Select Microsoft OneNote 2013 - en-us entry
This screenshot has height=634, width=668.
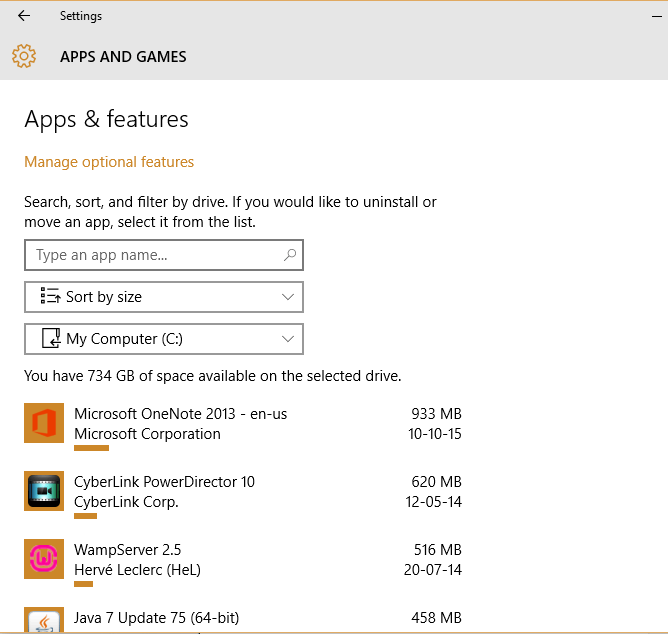[x=243, y=427]
